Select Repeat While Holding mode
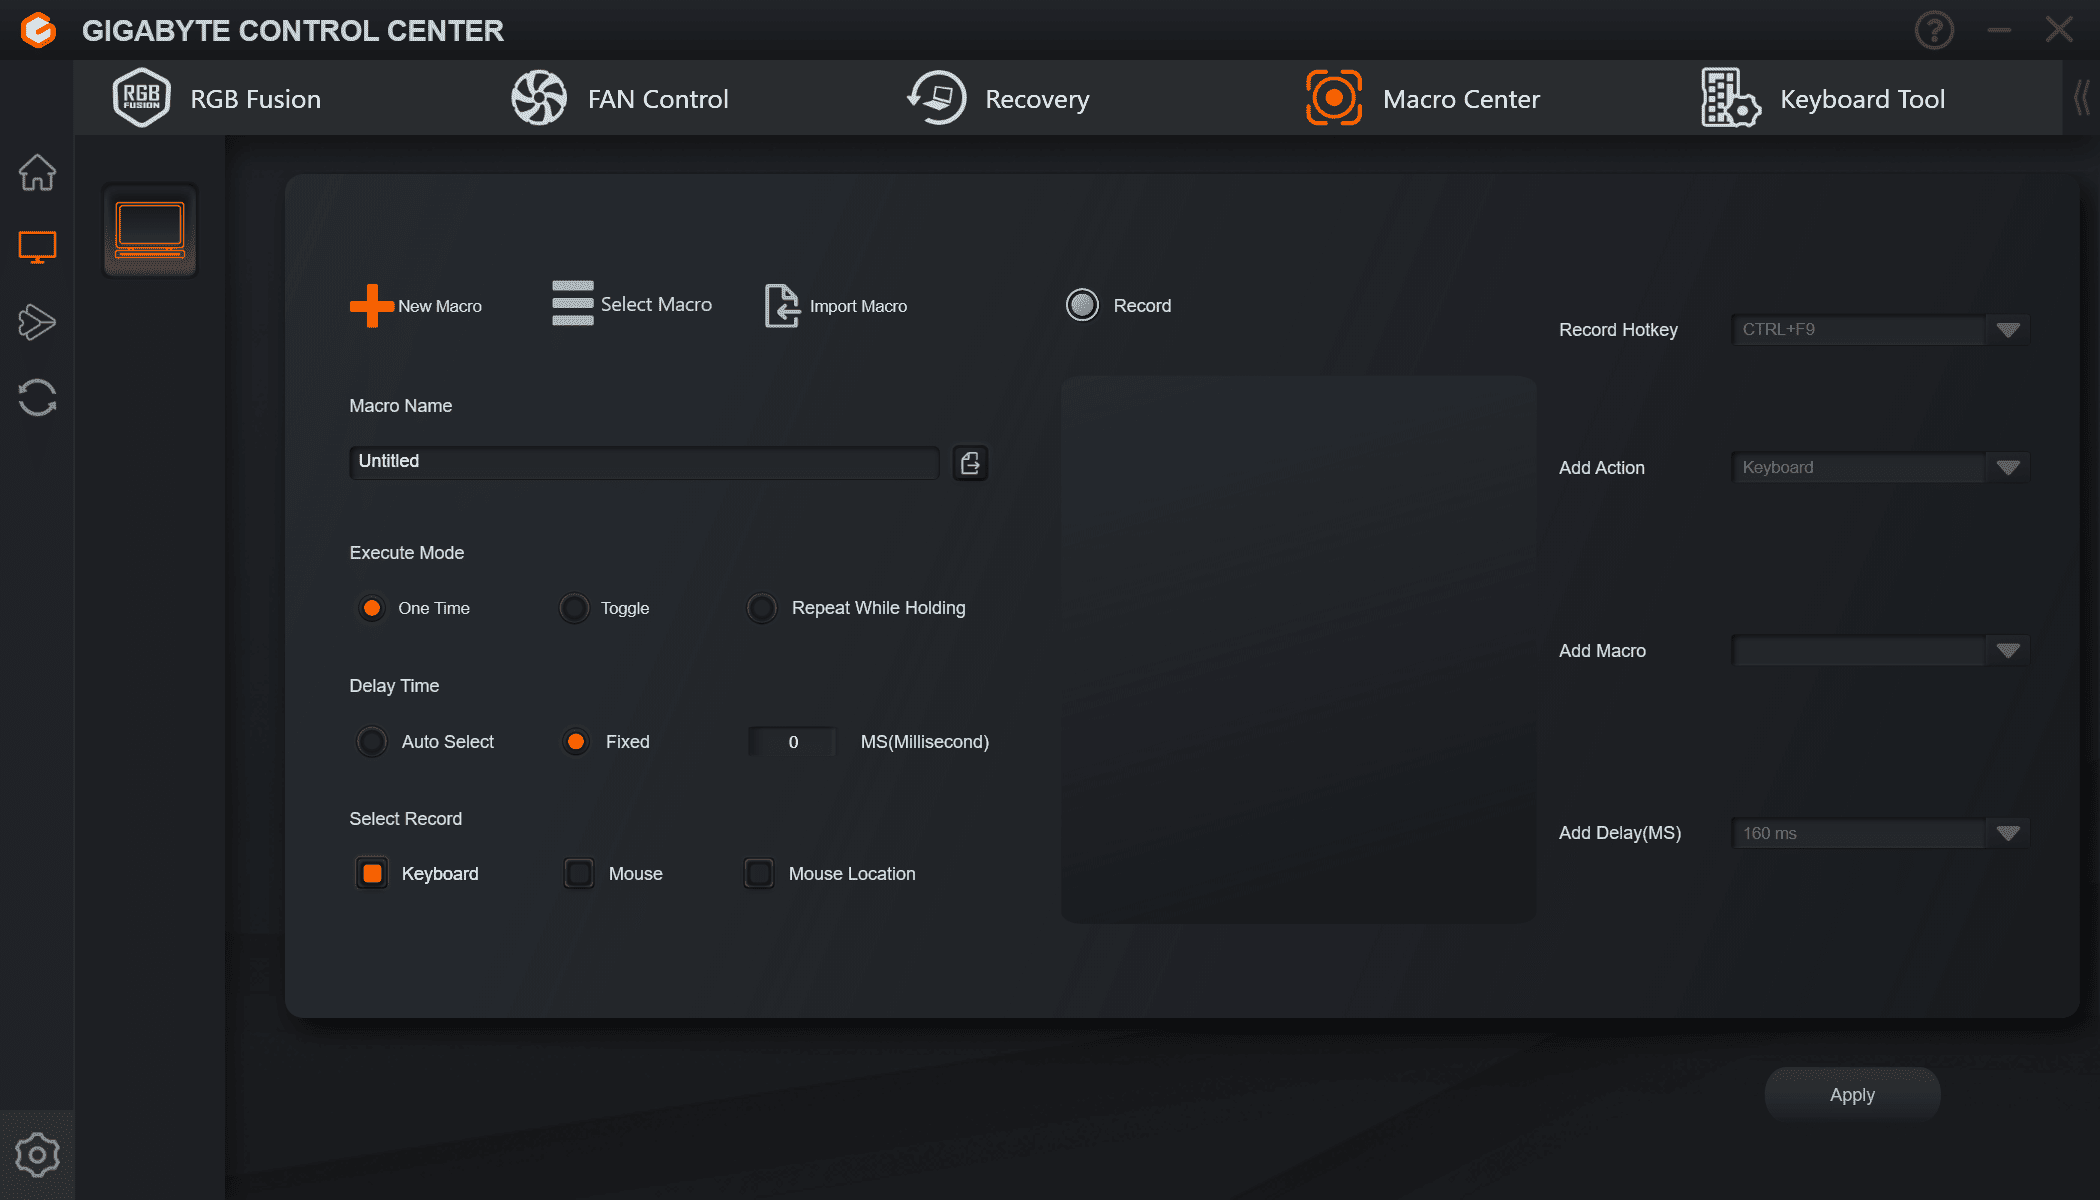 click(x=762, y=608)
